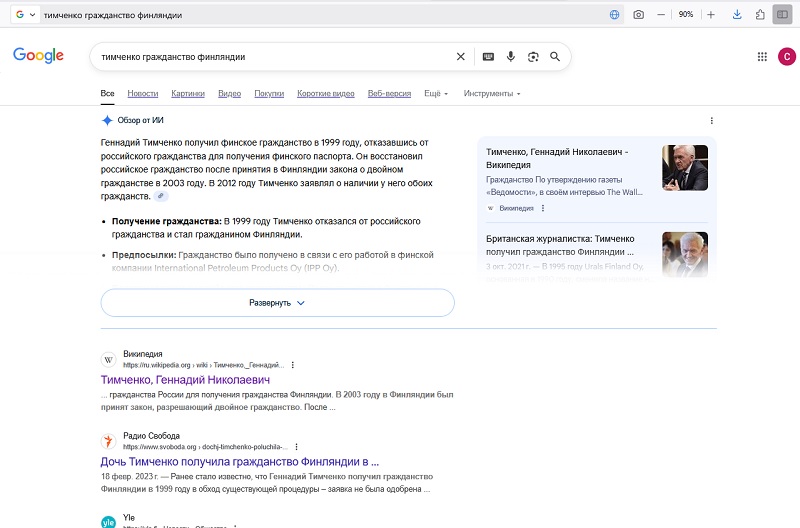Click the svoboda.org result URL
Image resolution: width=800 pixels, height=528 pixels.
coord(206,447)
